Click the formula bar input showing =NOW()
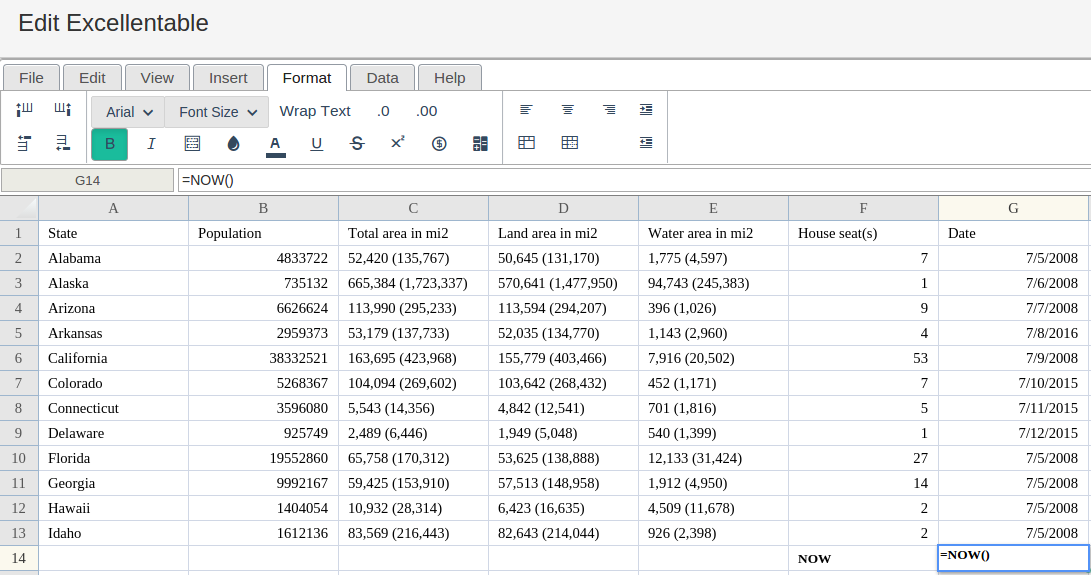The image size is (1091, 575). click(x=630, y=180)
